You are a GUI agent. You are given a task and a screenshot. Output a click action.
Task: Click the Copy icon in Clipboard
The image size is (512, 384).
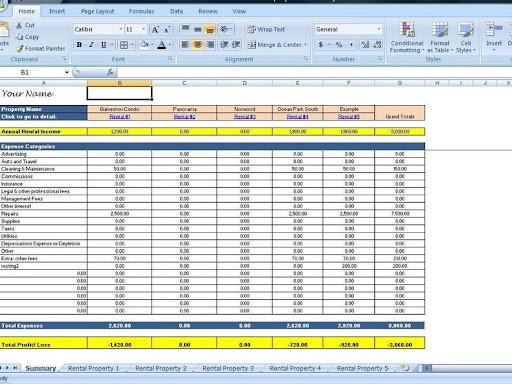(19, 37)
